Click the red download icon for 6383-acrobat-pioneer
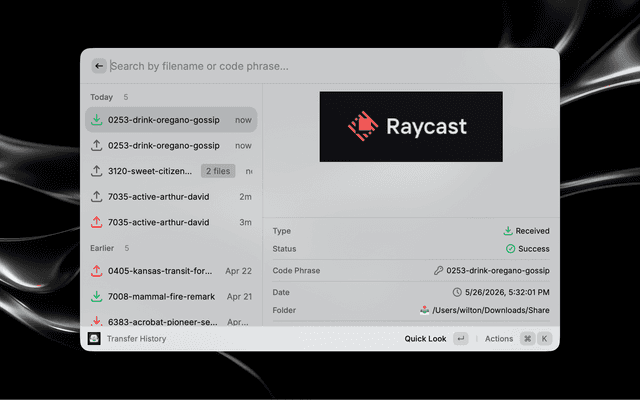 click(96, 321)
